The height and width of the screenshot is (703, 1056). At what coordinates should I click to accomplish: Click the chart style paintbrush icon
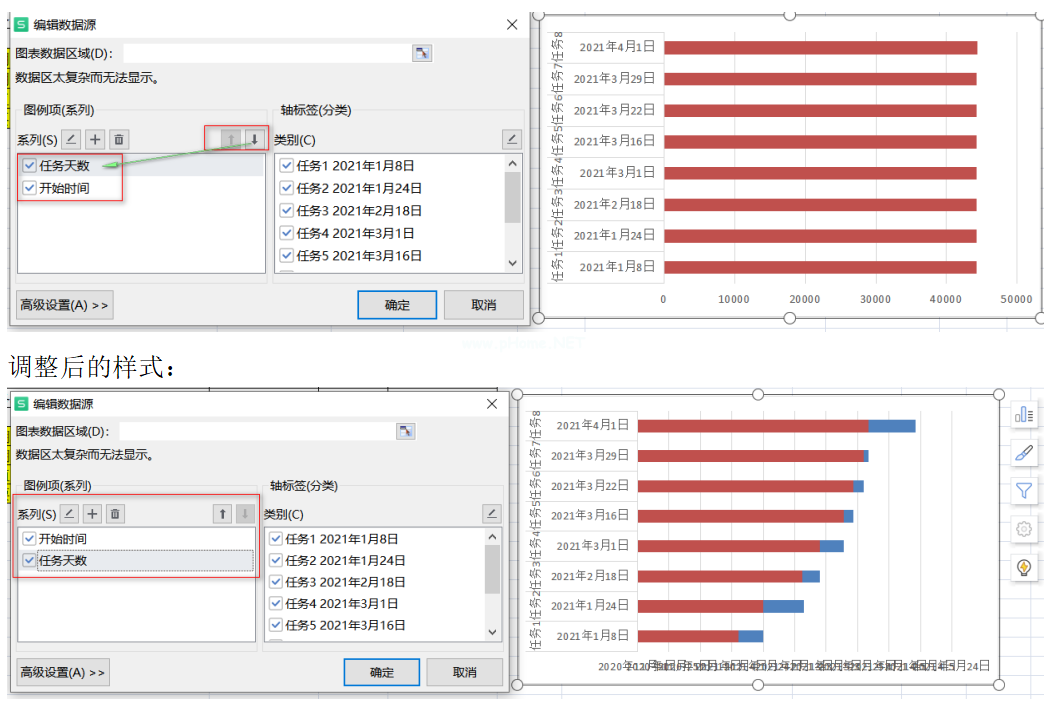(x=1024, y=452)
